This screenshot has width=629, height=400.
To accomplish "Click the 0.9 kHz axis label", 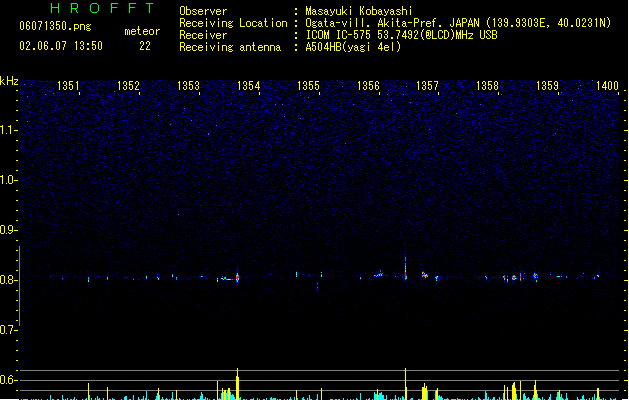I will [8, 230].
